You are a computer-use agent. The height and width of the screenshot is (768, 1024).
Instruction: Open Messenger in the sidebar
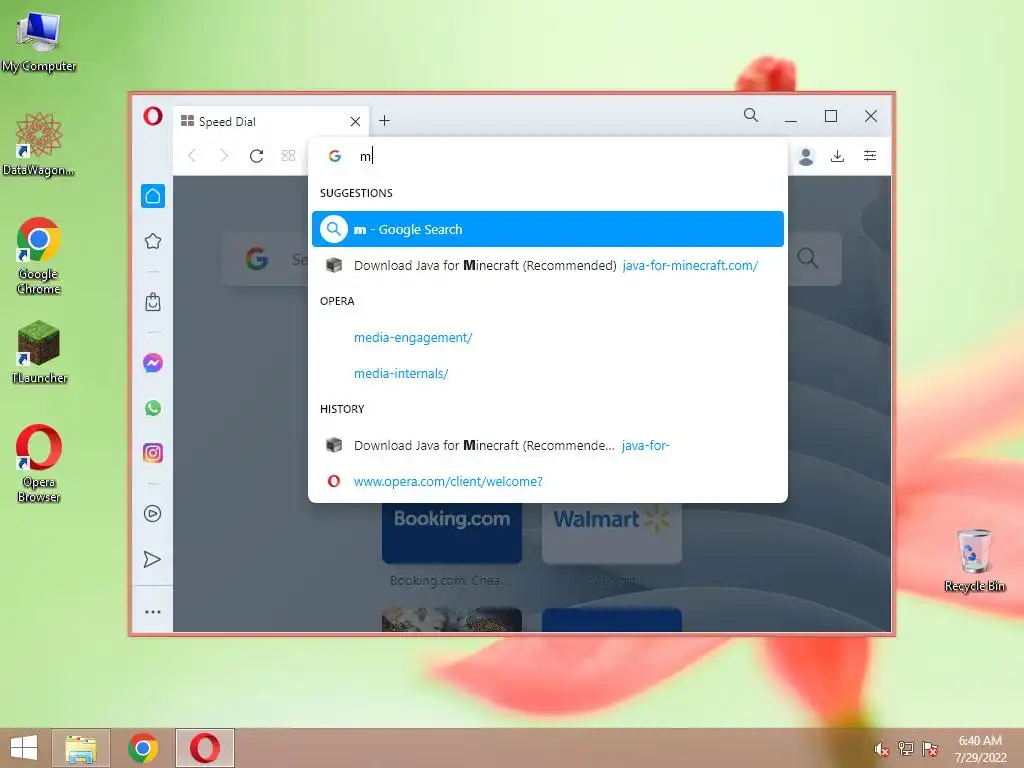coord(153,363)
